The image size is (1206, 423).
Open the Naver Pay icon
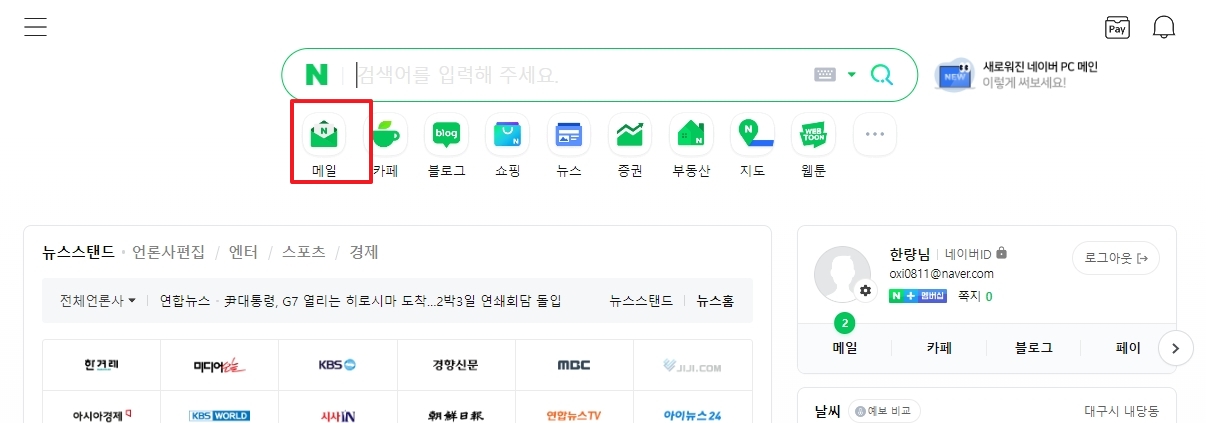click(x=1117, y=27)
